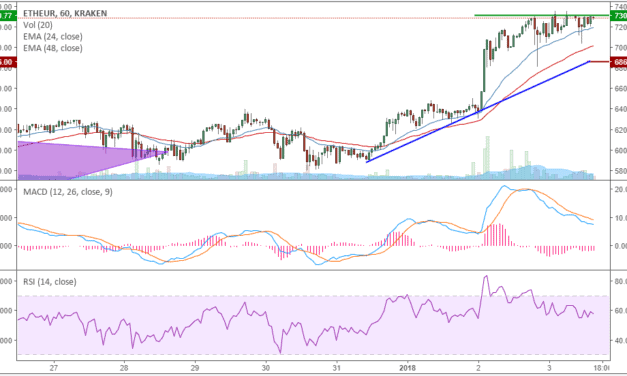Select the EMA (48, close) indicator label
This screenshot has height=376, width=627.
53,48
